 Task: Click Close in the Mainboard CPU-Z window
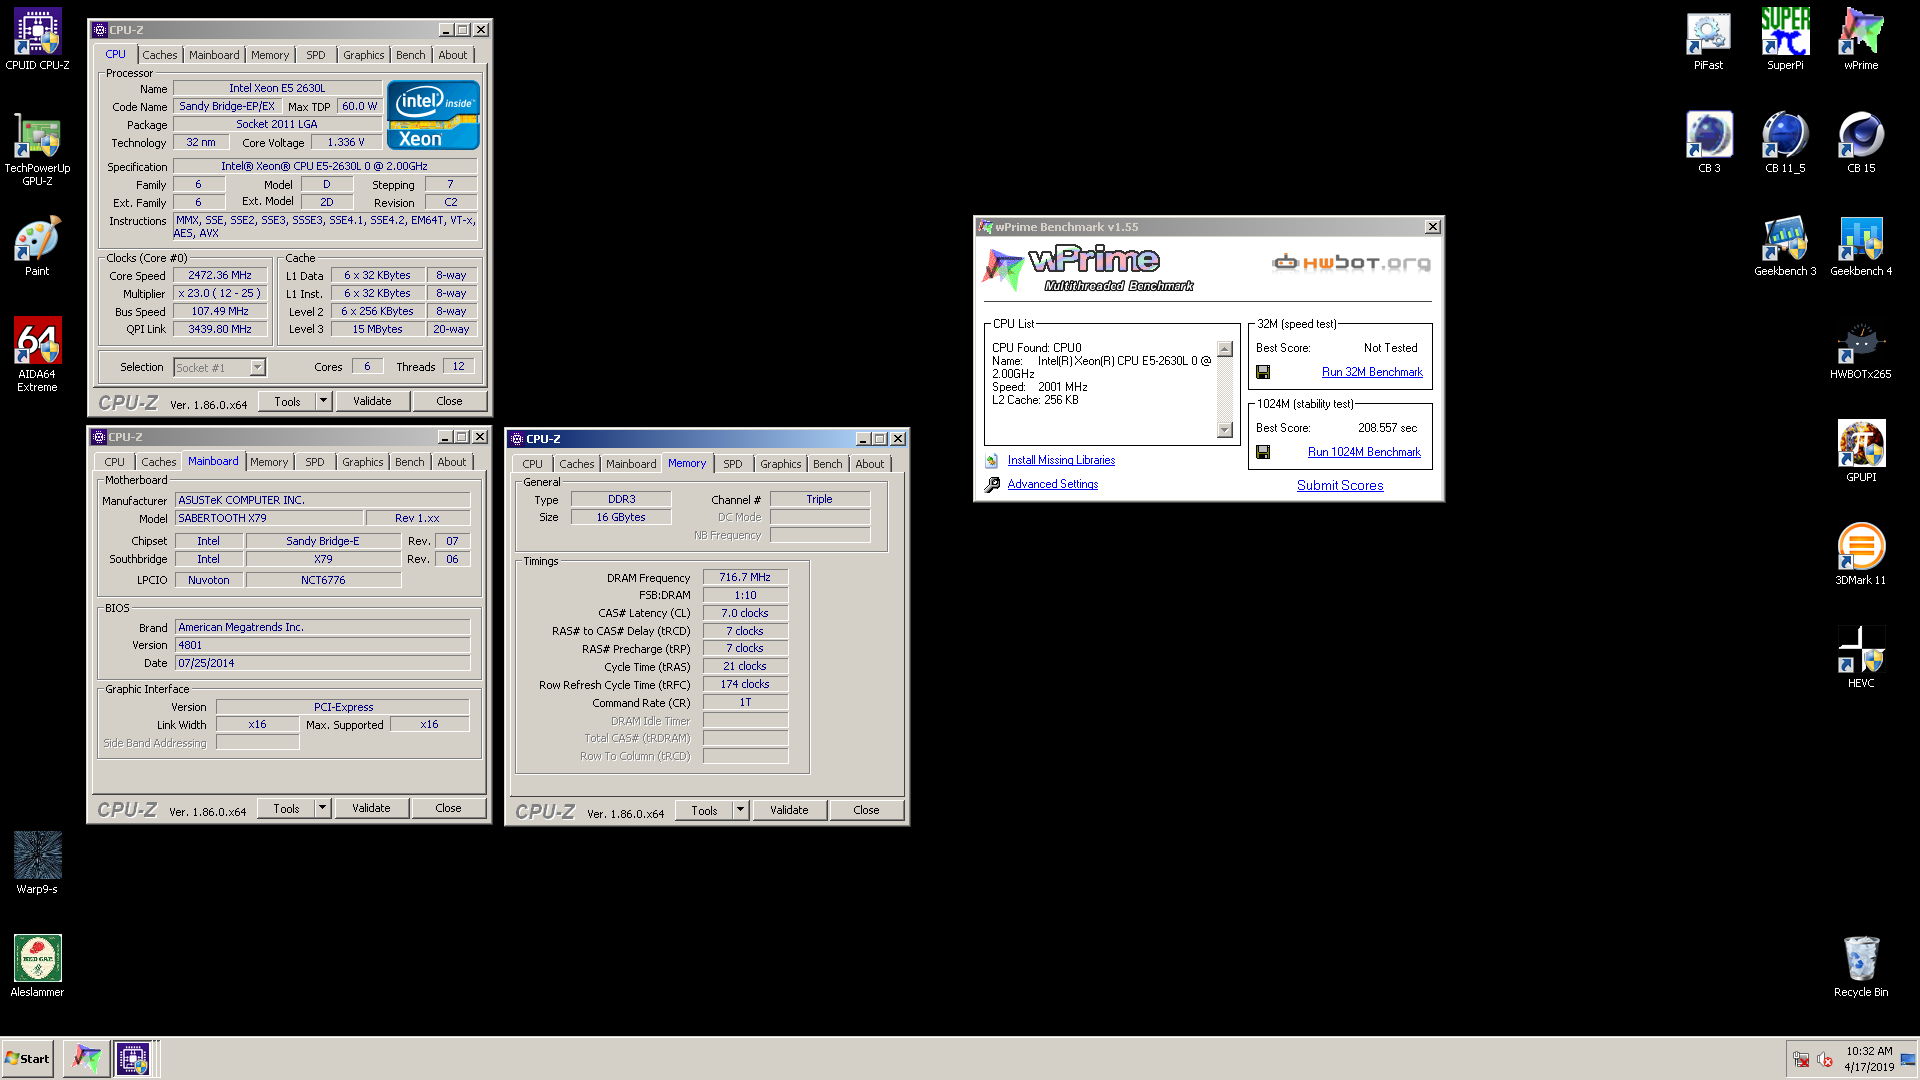[448, 808]
